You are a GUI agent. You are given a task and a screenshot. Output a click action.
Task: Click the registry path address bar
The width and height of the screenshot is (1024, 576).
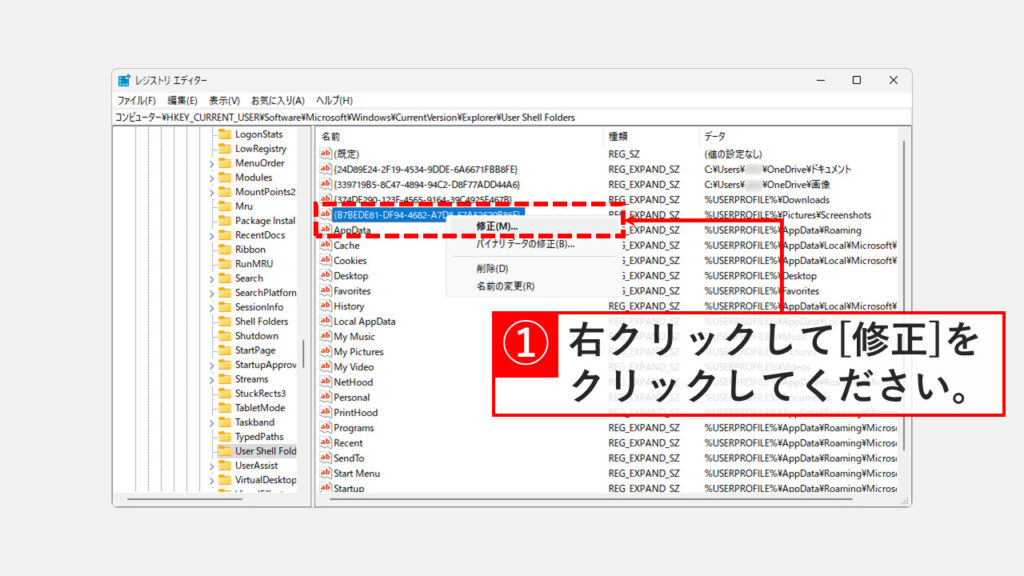(x=500, y=117)
